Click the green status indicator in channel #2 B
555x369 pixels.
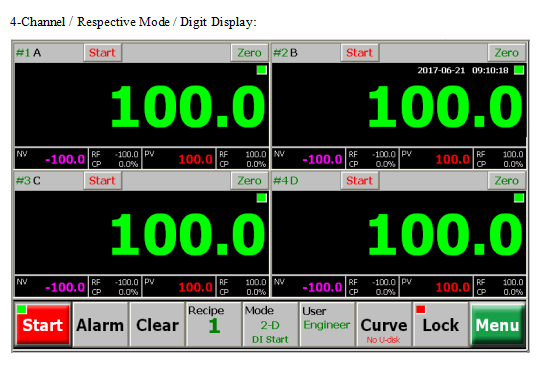tap(519, 70)
